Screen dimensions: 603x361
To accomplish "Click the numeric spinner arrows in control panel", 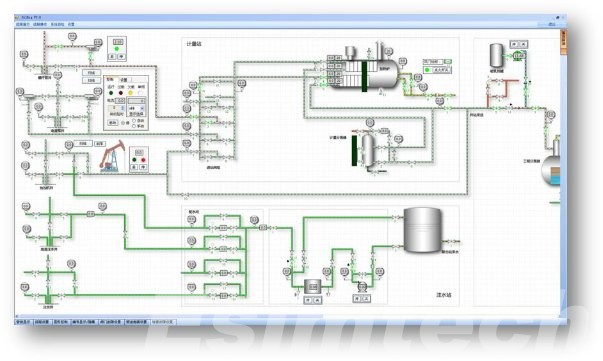I will click(x=123, y=108).
